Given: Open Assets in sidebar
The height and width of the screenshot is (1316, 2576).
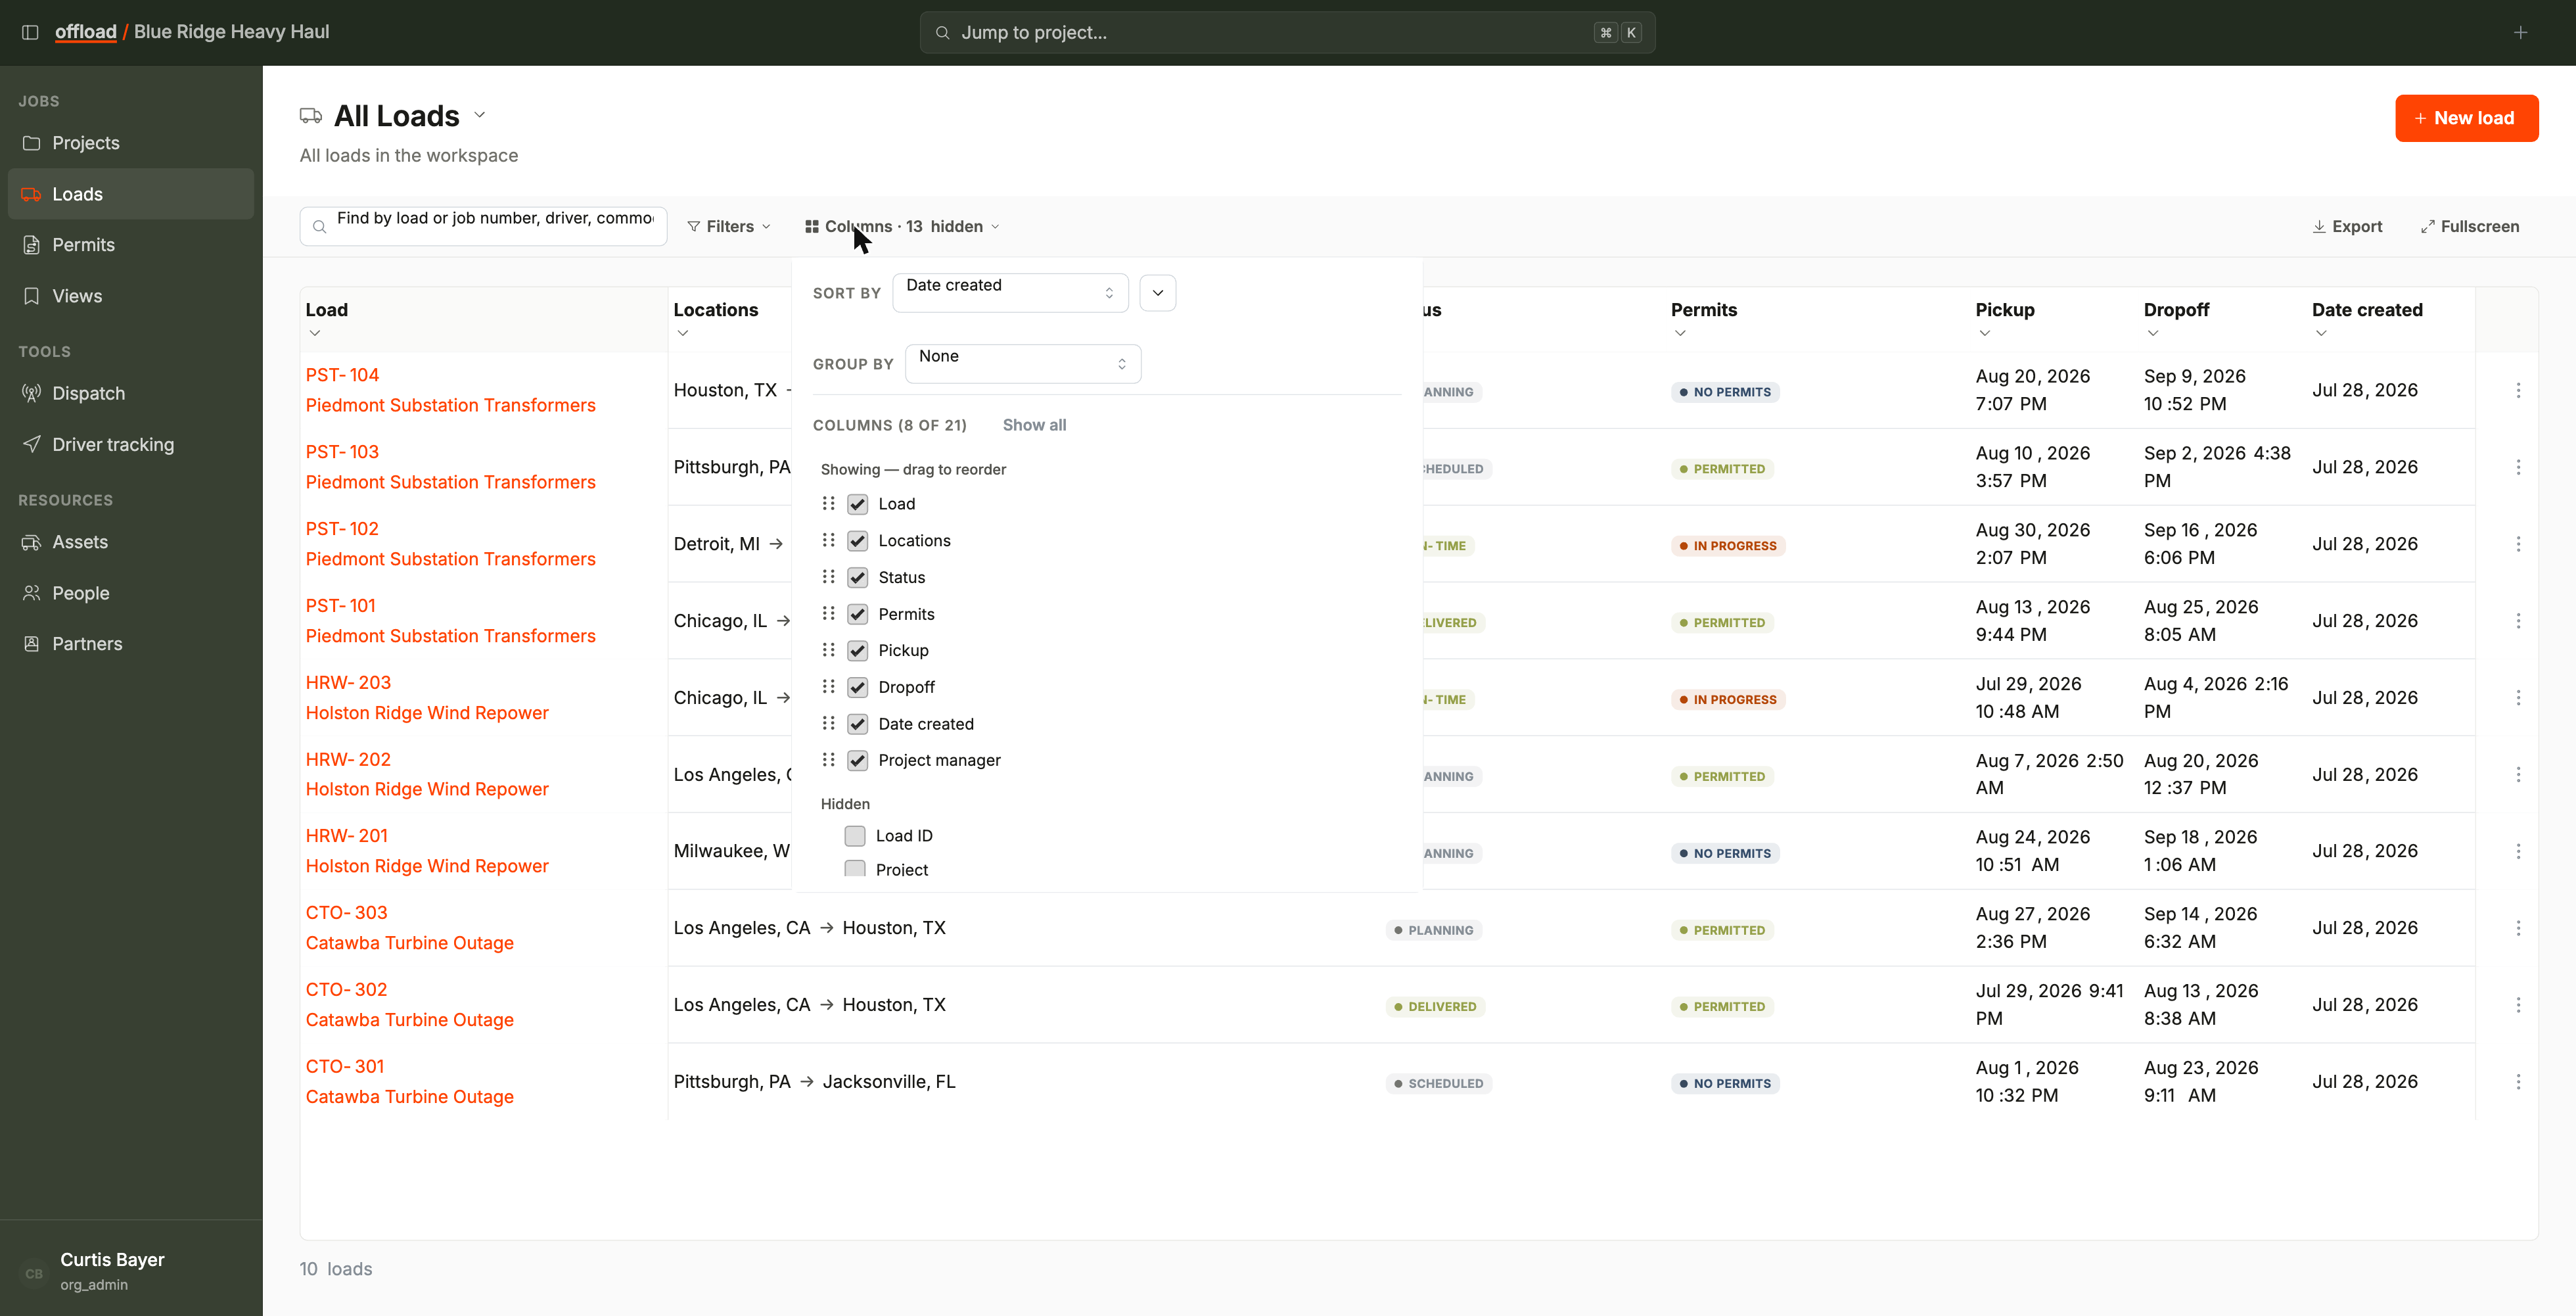Looking at the screenshot, I should tap(131, 542).
